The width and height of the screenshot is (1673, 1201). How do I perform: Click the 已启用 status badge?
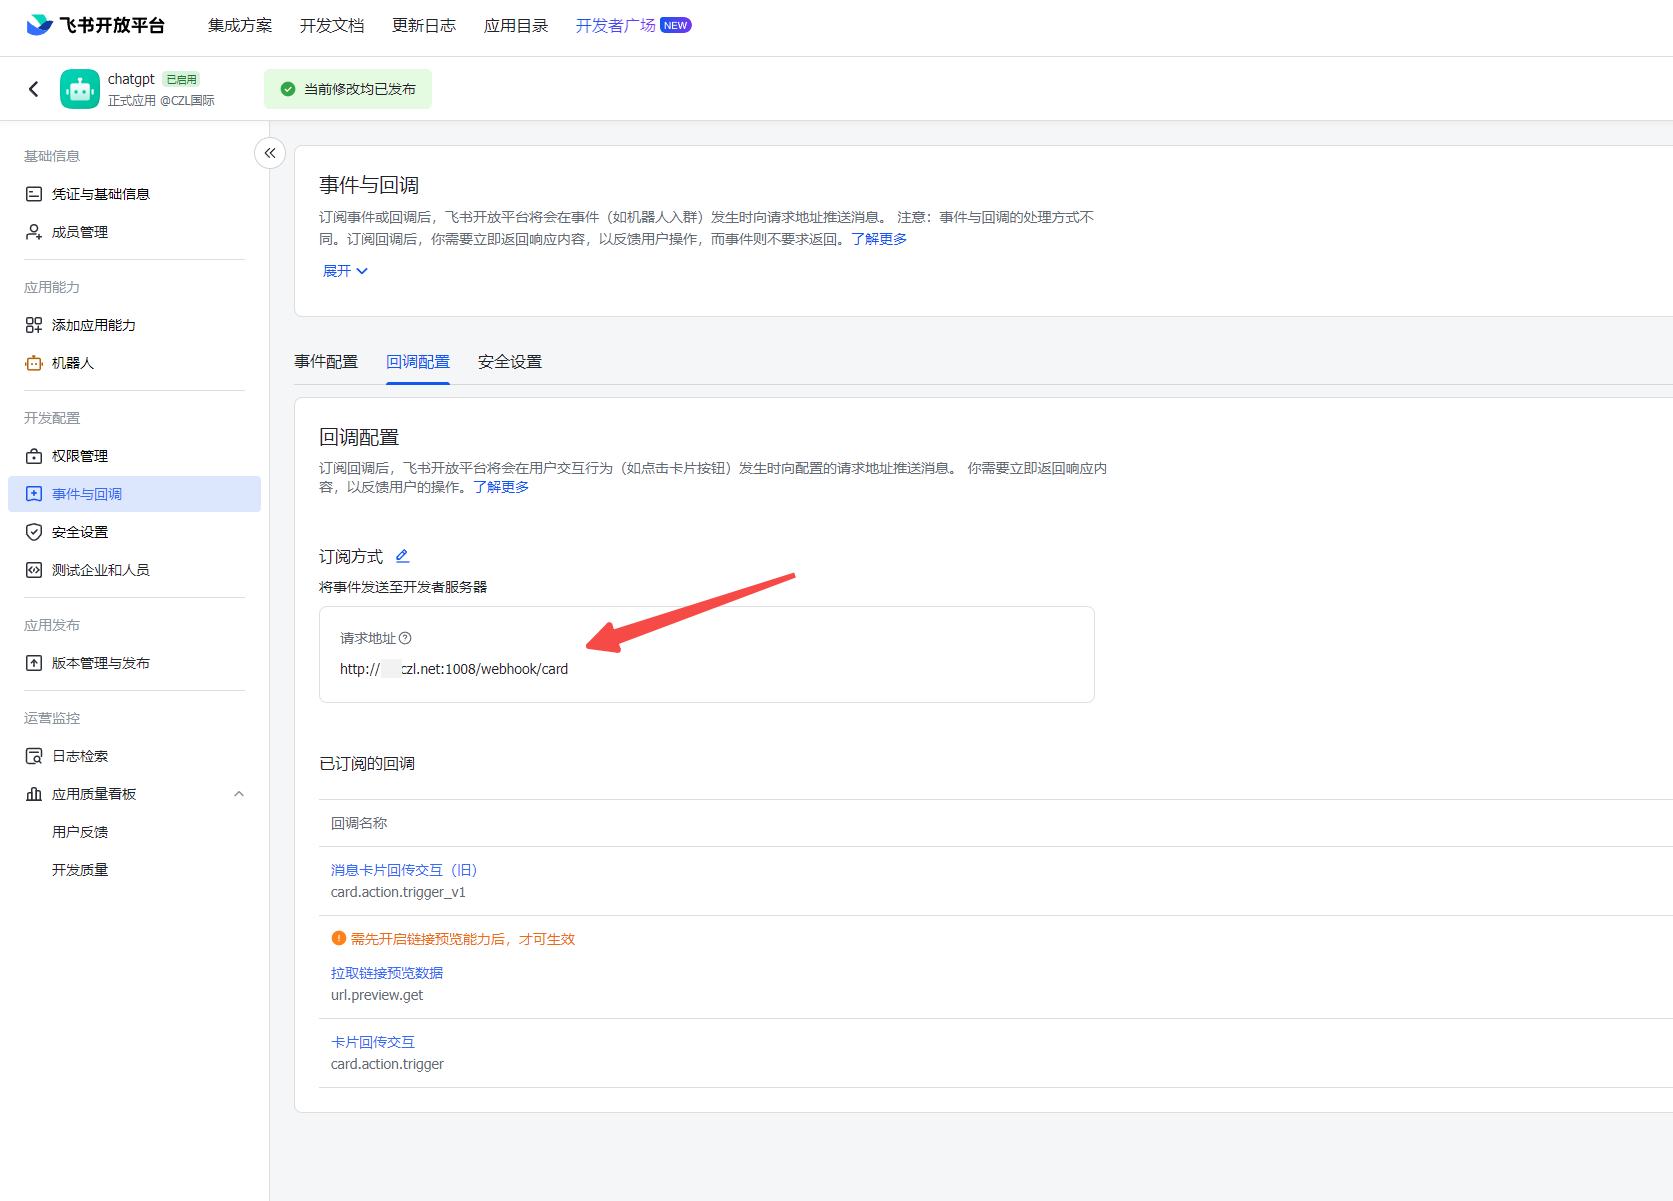click(181, 79)
